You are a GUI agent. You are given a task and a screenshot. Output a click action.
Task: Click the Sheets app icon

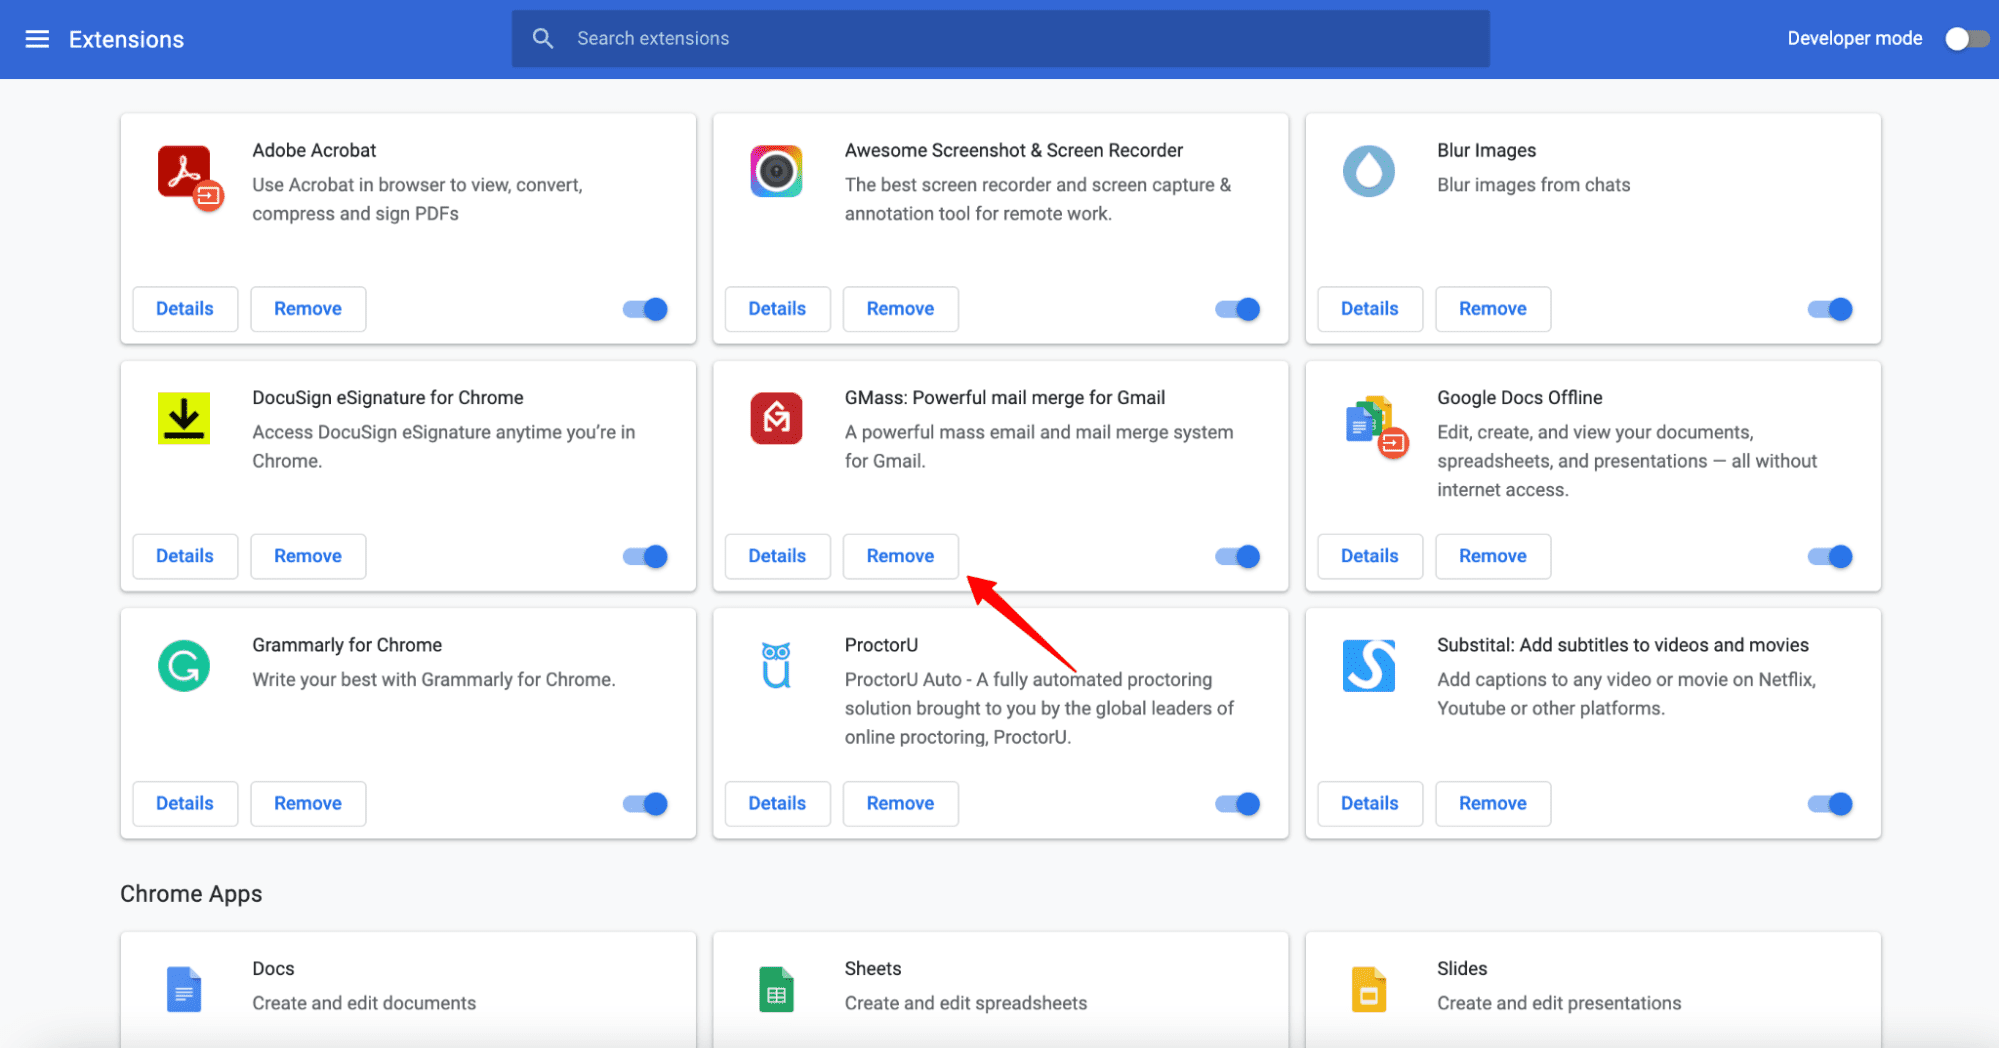776,990
